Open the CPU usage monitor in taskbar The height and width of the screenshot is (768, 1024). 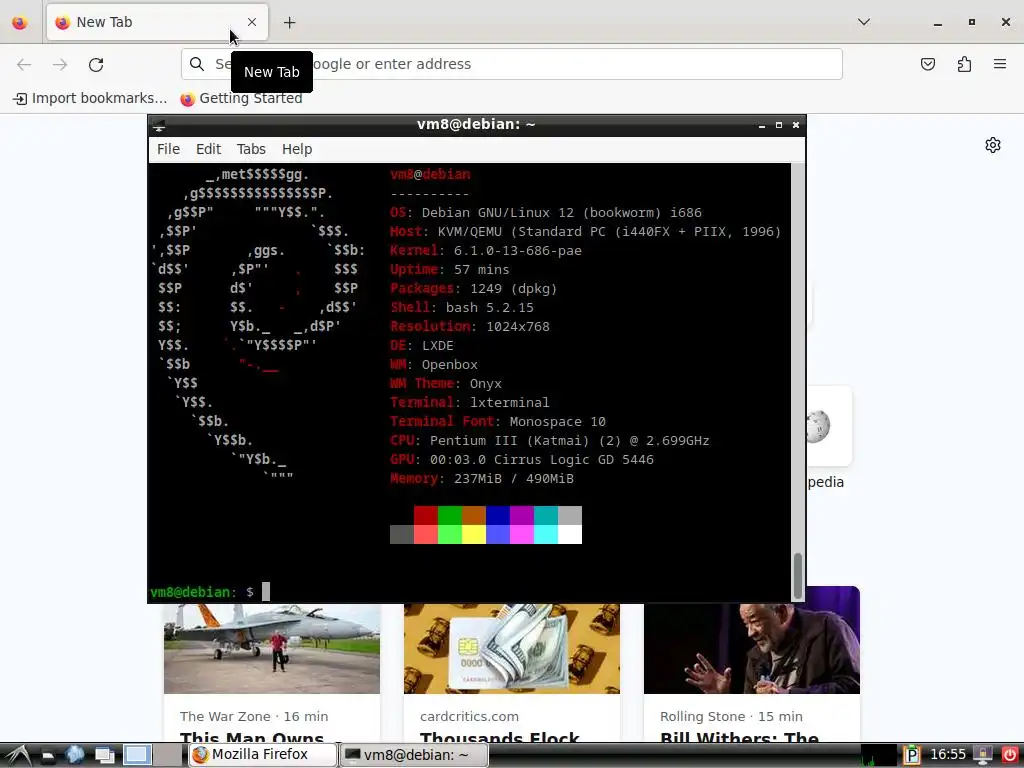pos(878,755)
